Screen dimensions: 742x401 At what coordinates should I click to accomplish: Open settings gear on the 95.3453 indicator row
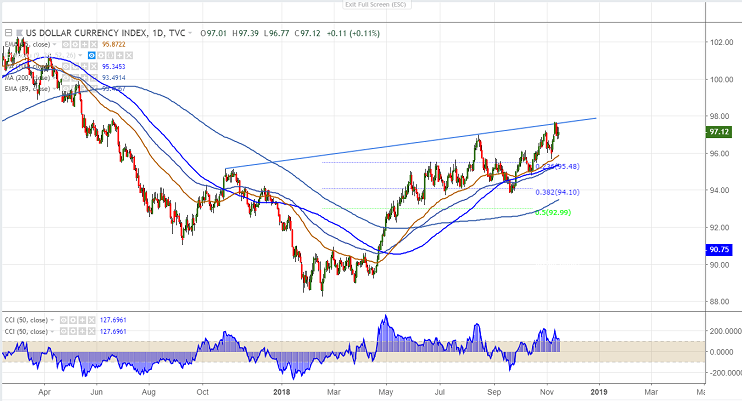(x=75, y=67)
